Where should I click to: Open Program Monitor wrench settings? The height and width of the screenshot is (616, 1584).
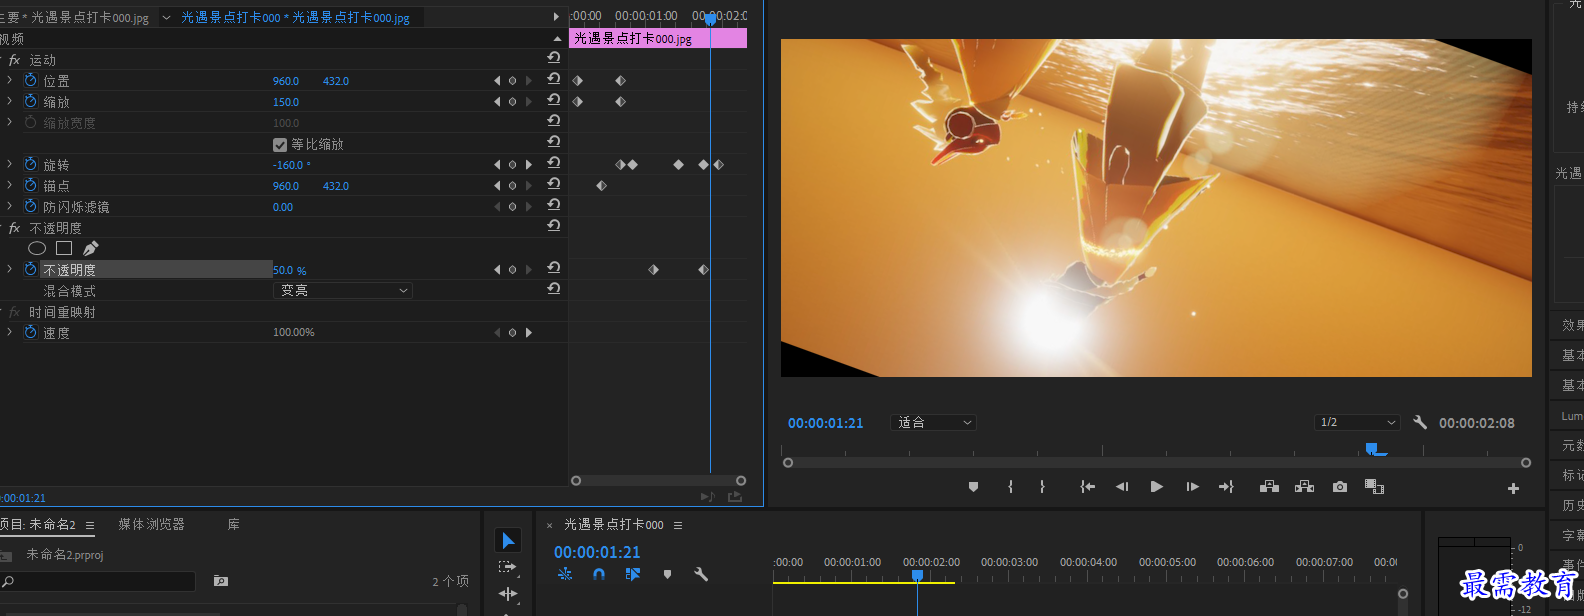click(x=1420, y=422)
